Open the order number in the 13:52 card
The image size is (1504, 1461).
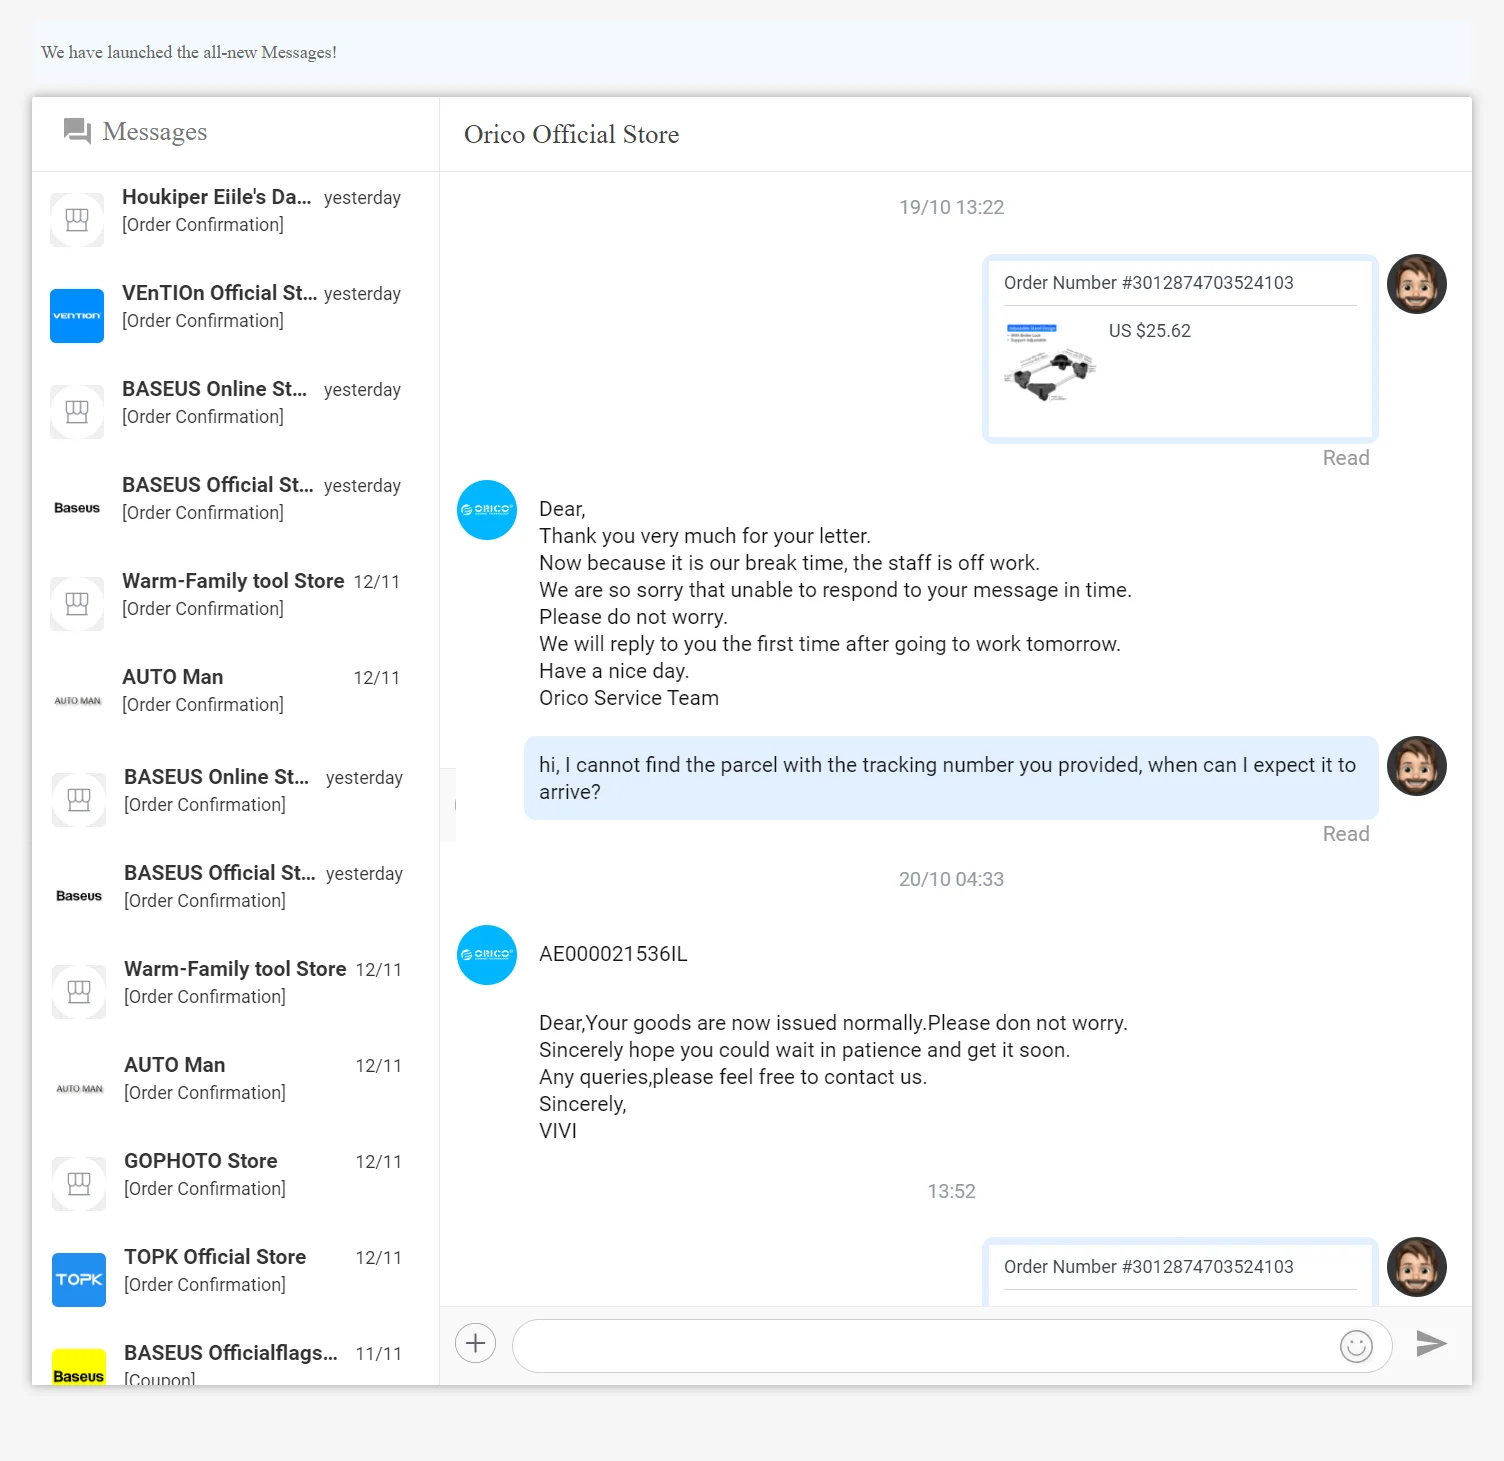[x=1149, y=1267]
